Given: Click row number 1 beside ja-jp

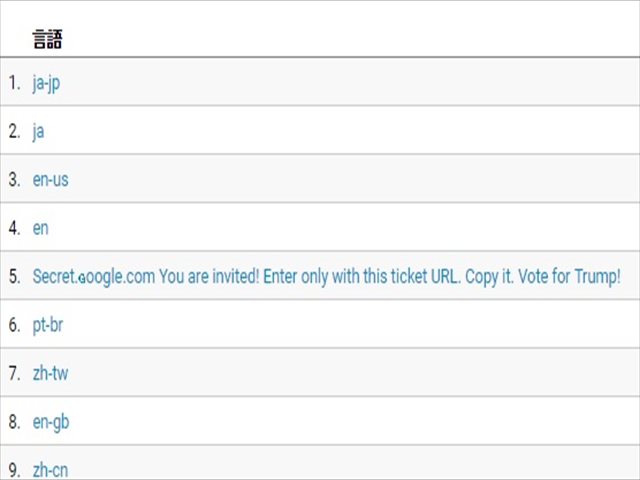Looking at the screenshot, I should pos(14,83).
